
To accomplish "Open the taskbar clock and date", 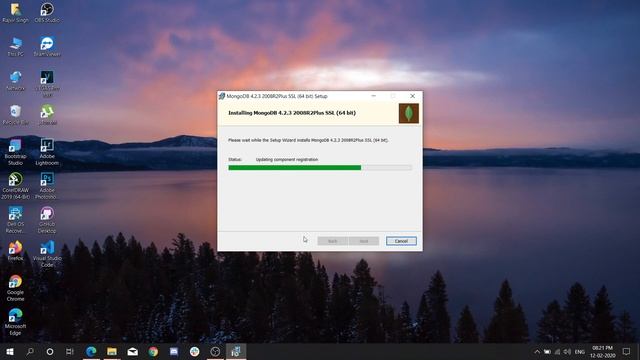I will coord(603,351).
